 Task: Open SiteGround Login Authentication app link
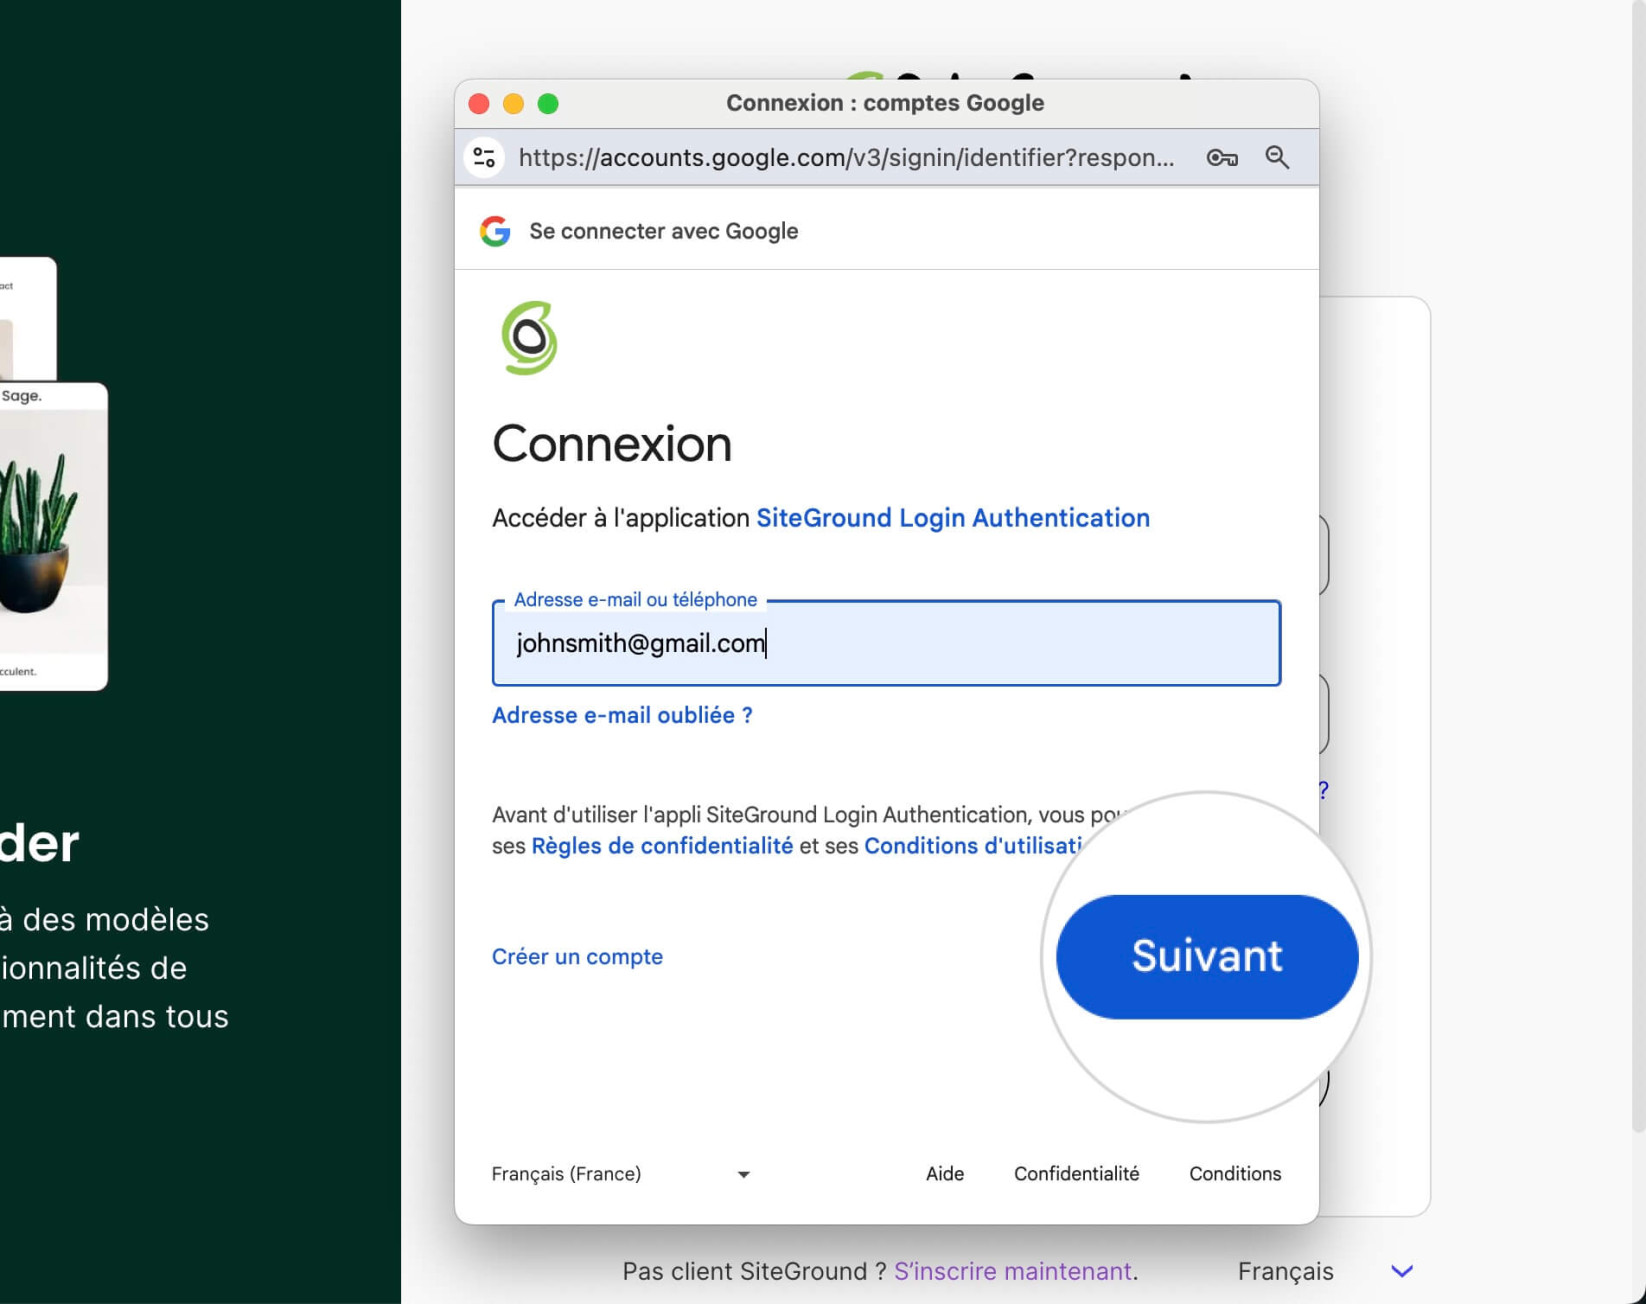pos(953,518)
